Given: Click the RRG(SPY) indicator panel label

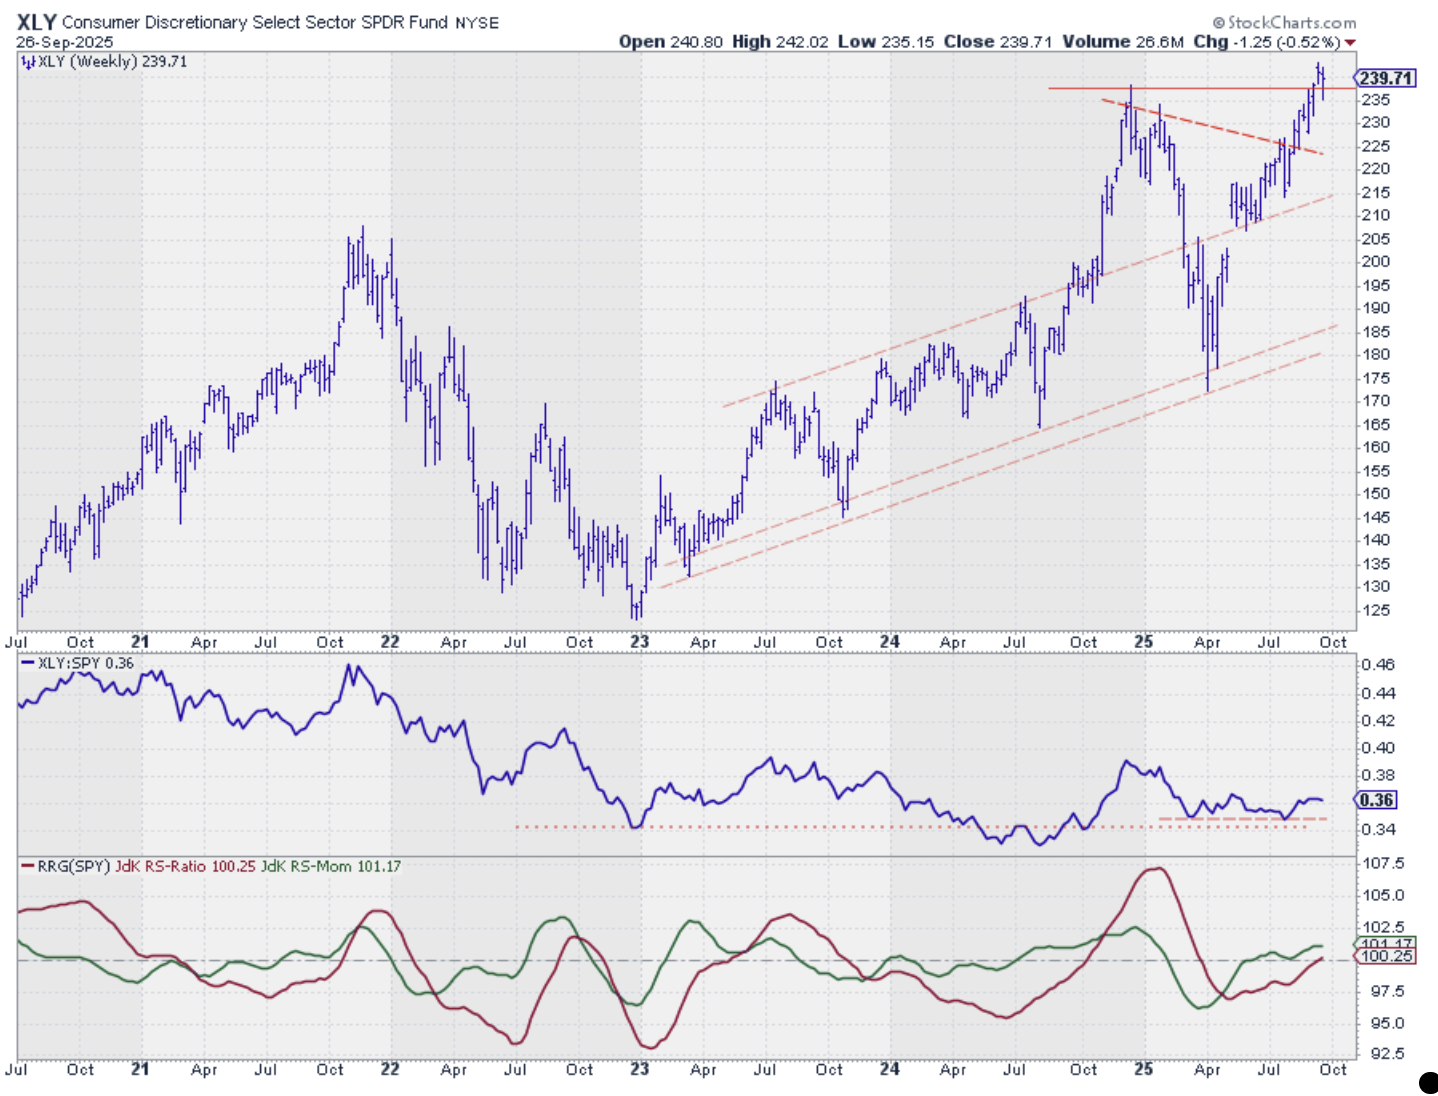Looking at the screenshot, I should coord(73,866).
